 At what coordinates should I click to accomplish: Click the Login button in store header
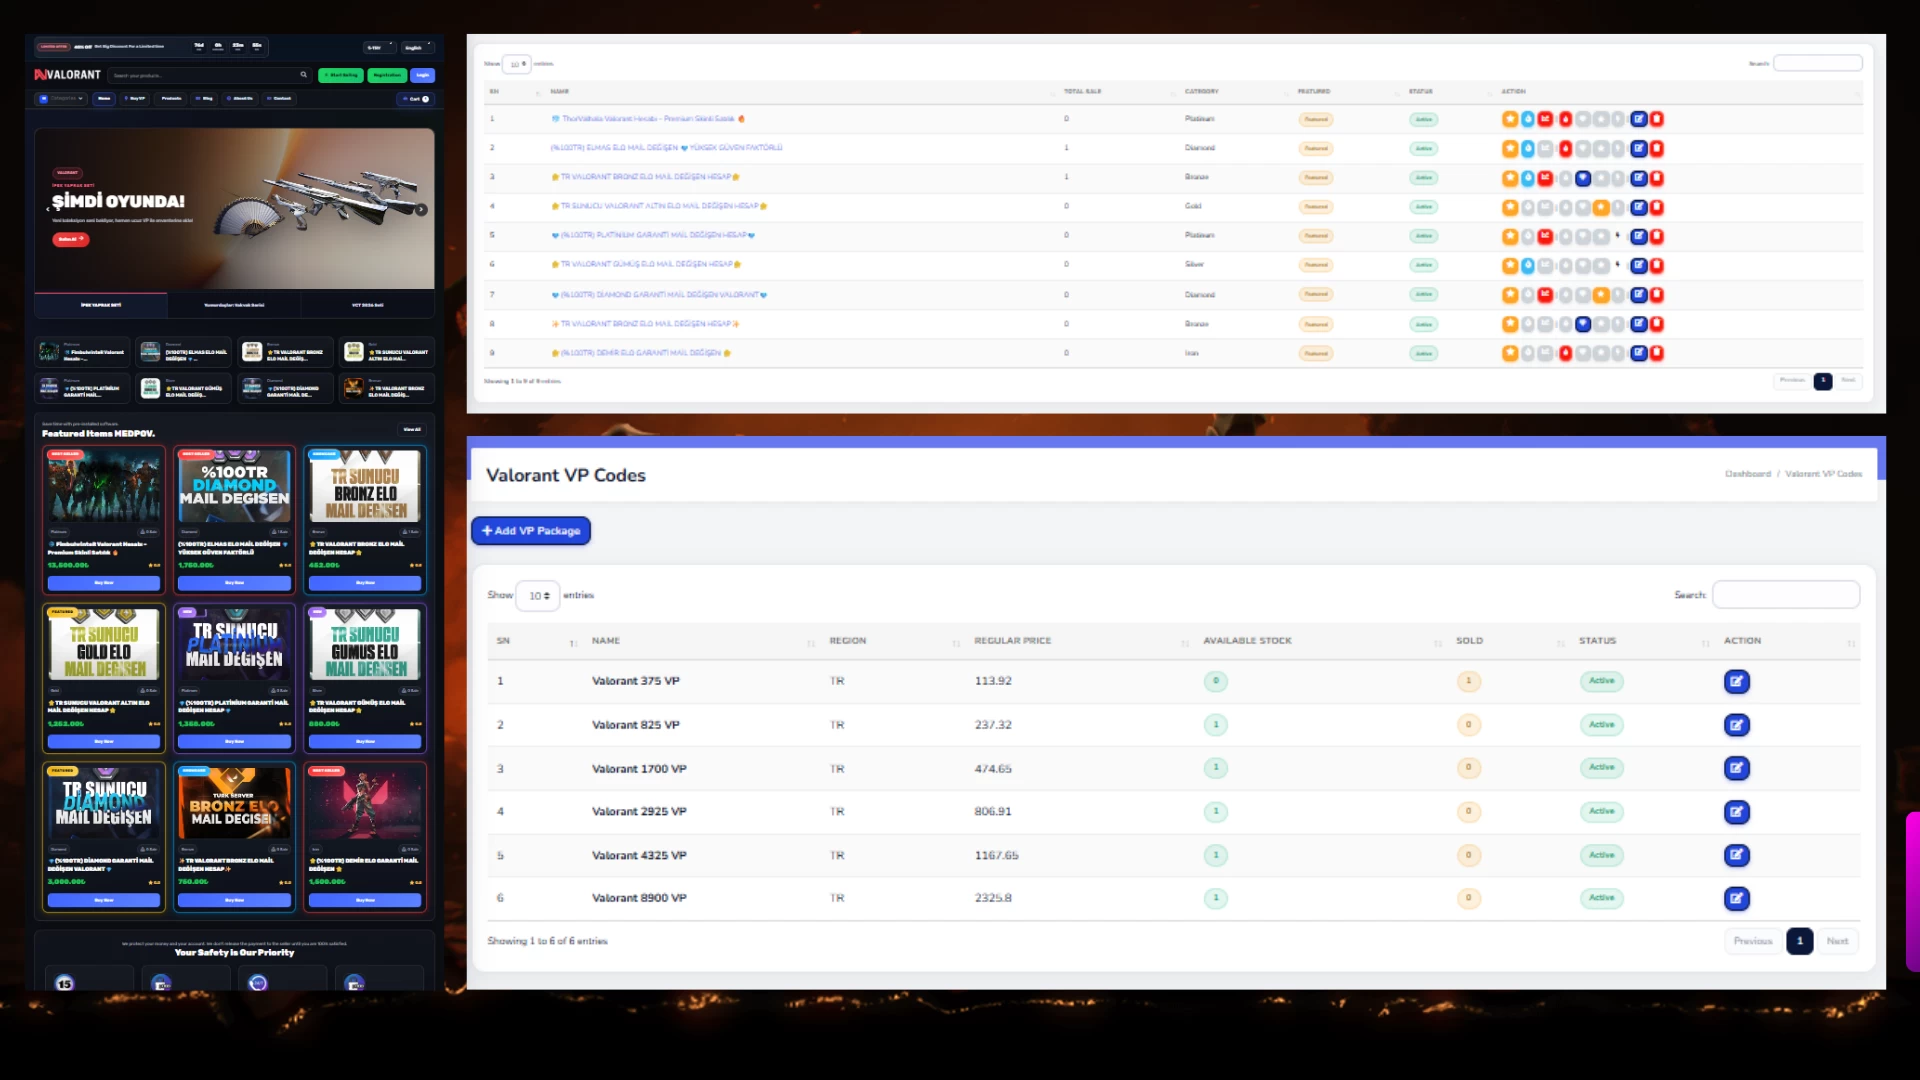[422, 75]
